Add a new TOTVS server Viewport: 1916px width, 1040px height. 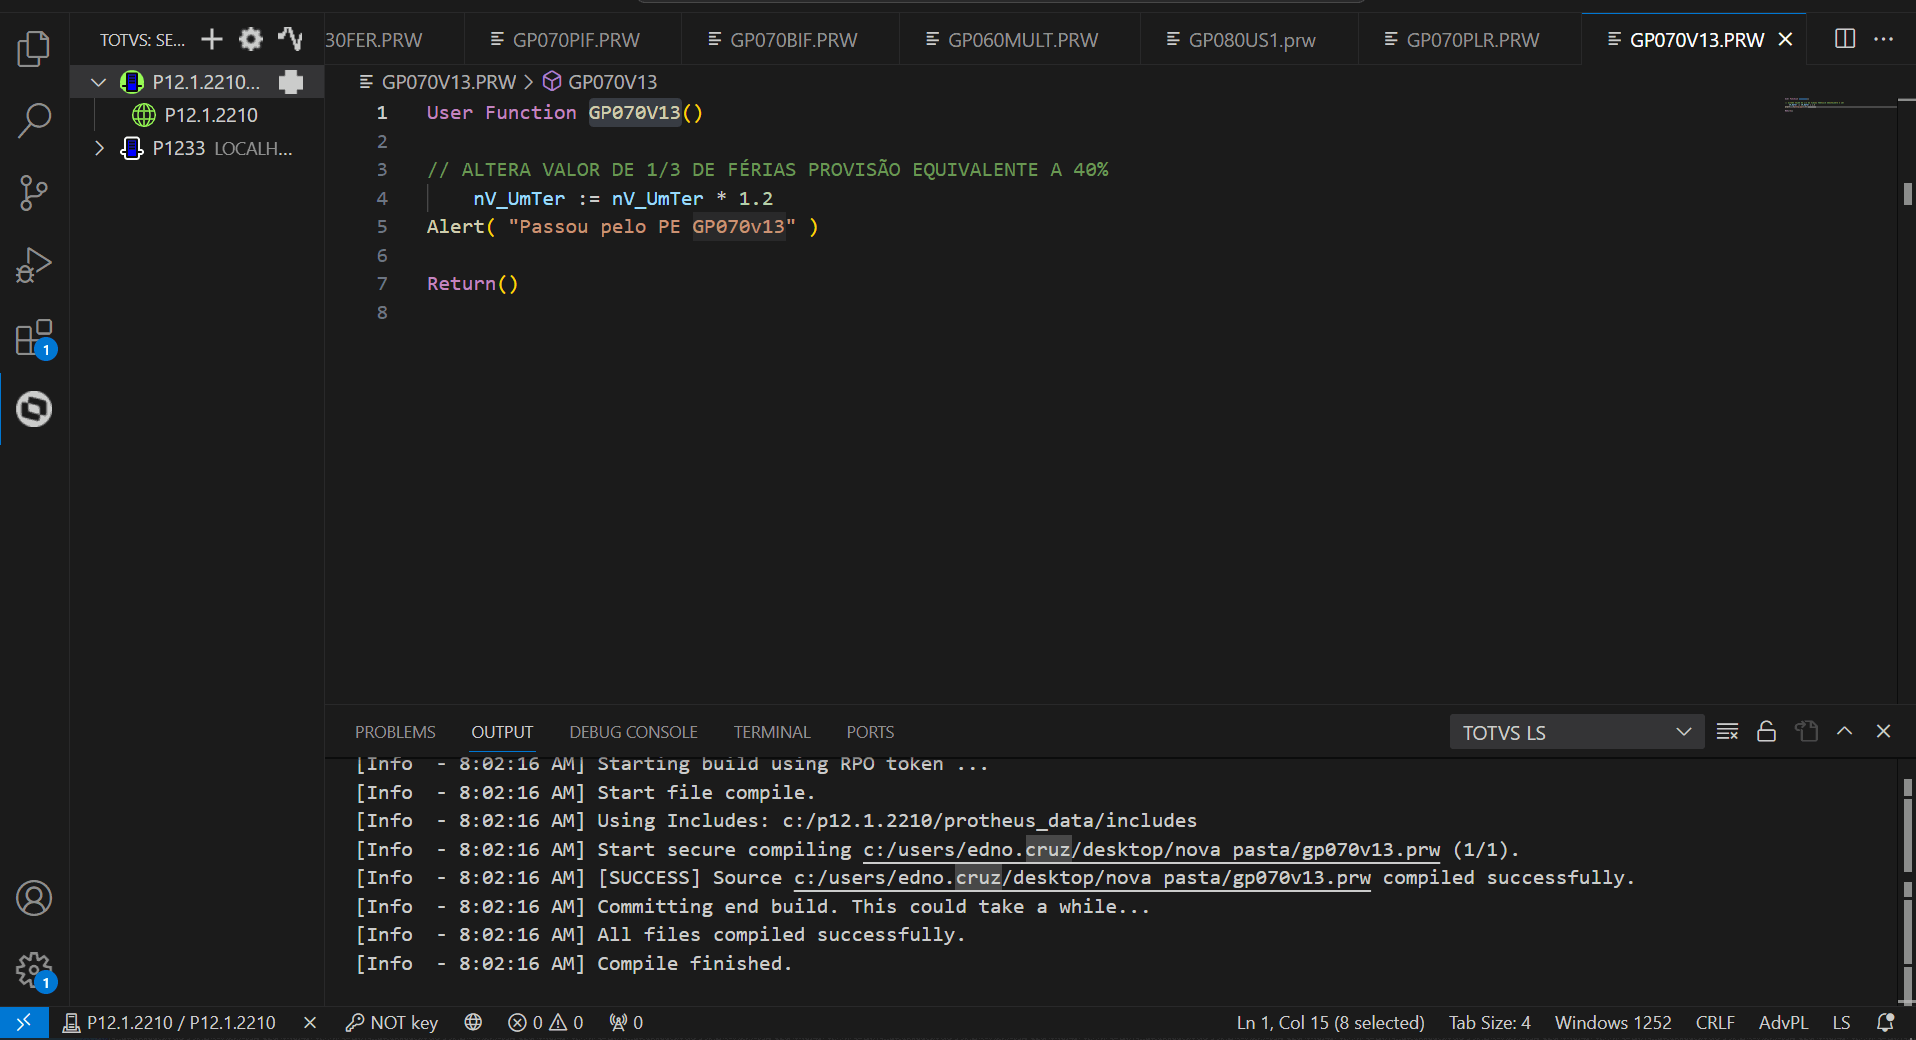(212, 39)
